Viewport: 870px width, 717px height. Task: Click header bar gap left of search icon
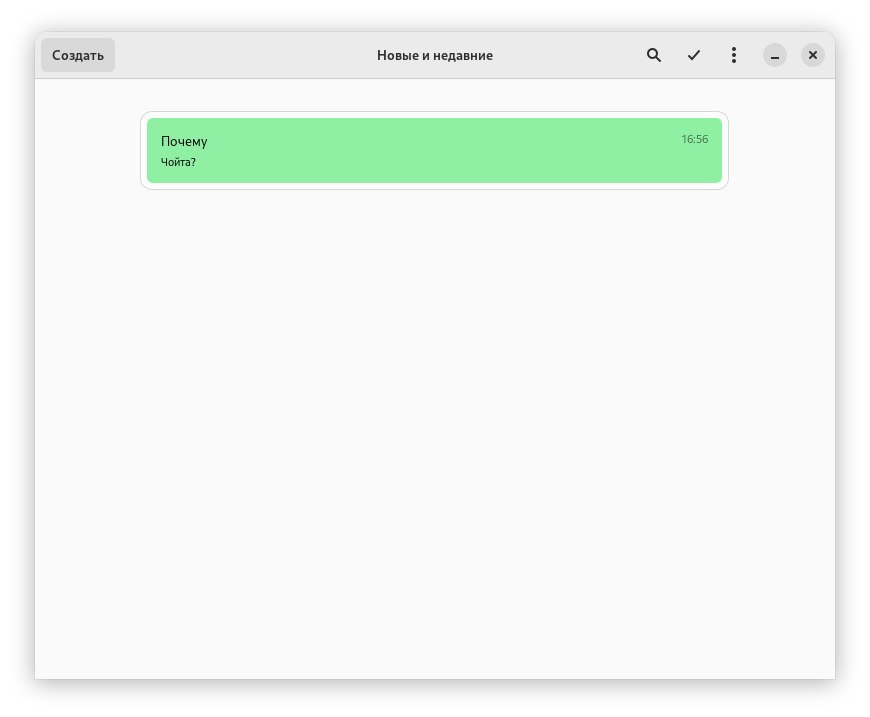click(x=580, y=55)
